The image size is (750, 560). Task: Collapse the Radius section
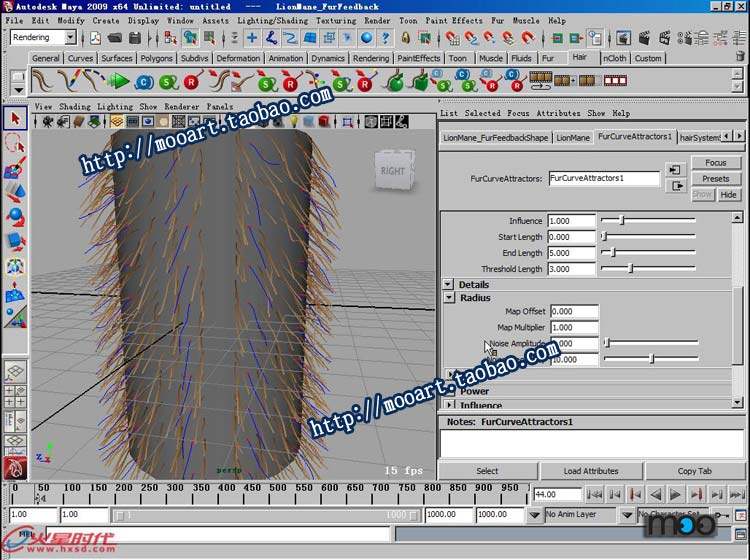point(449,297)
